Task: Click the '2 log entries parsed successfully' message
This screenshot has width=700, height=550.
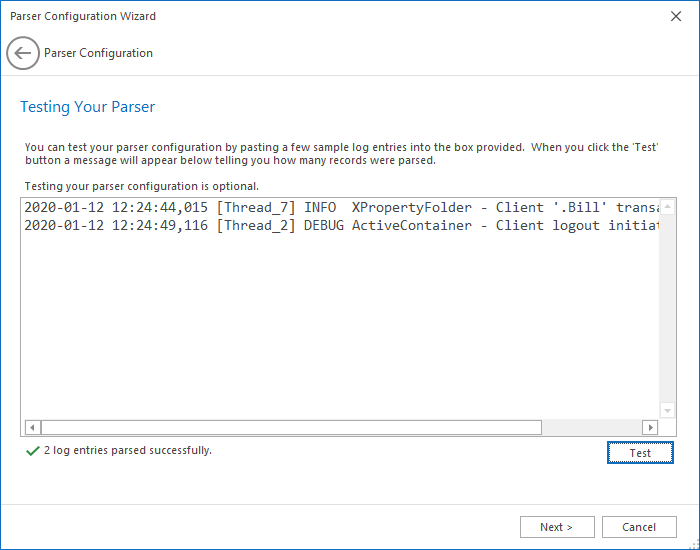Action: [x=128, y=451]
